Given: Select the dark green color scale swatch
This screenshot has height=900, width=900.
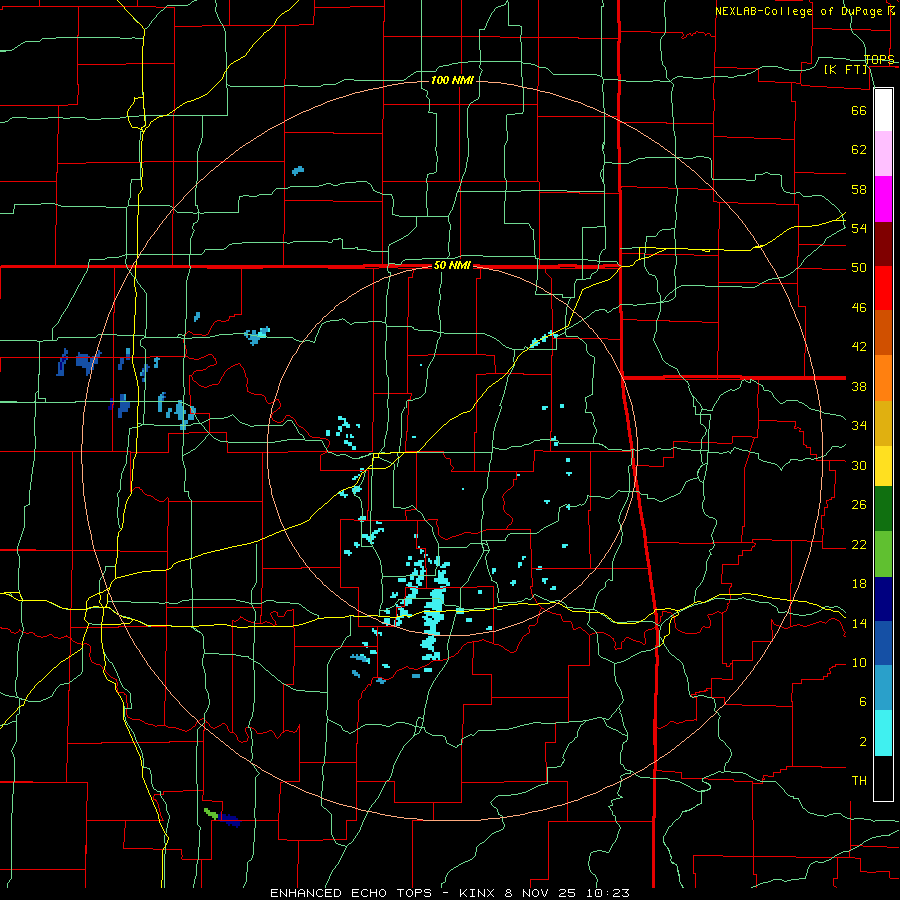Looking at the screenshot, I should coord(883,509).
